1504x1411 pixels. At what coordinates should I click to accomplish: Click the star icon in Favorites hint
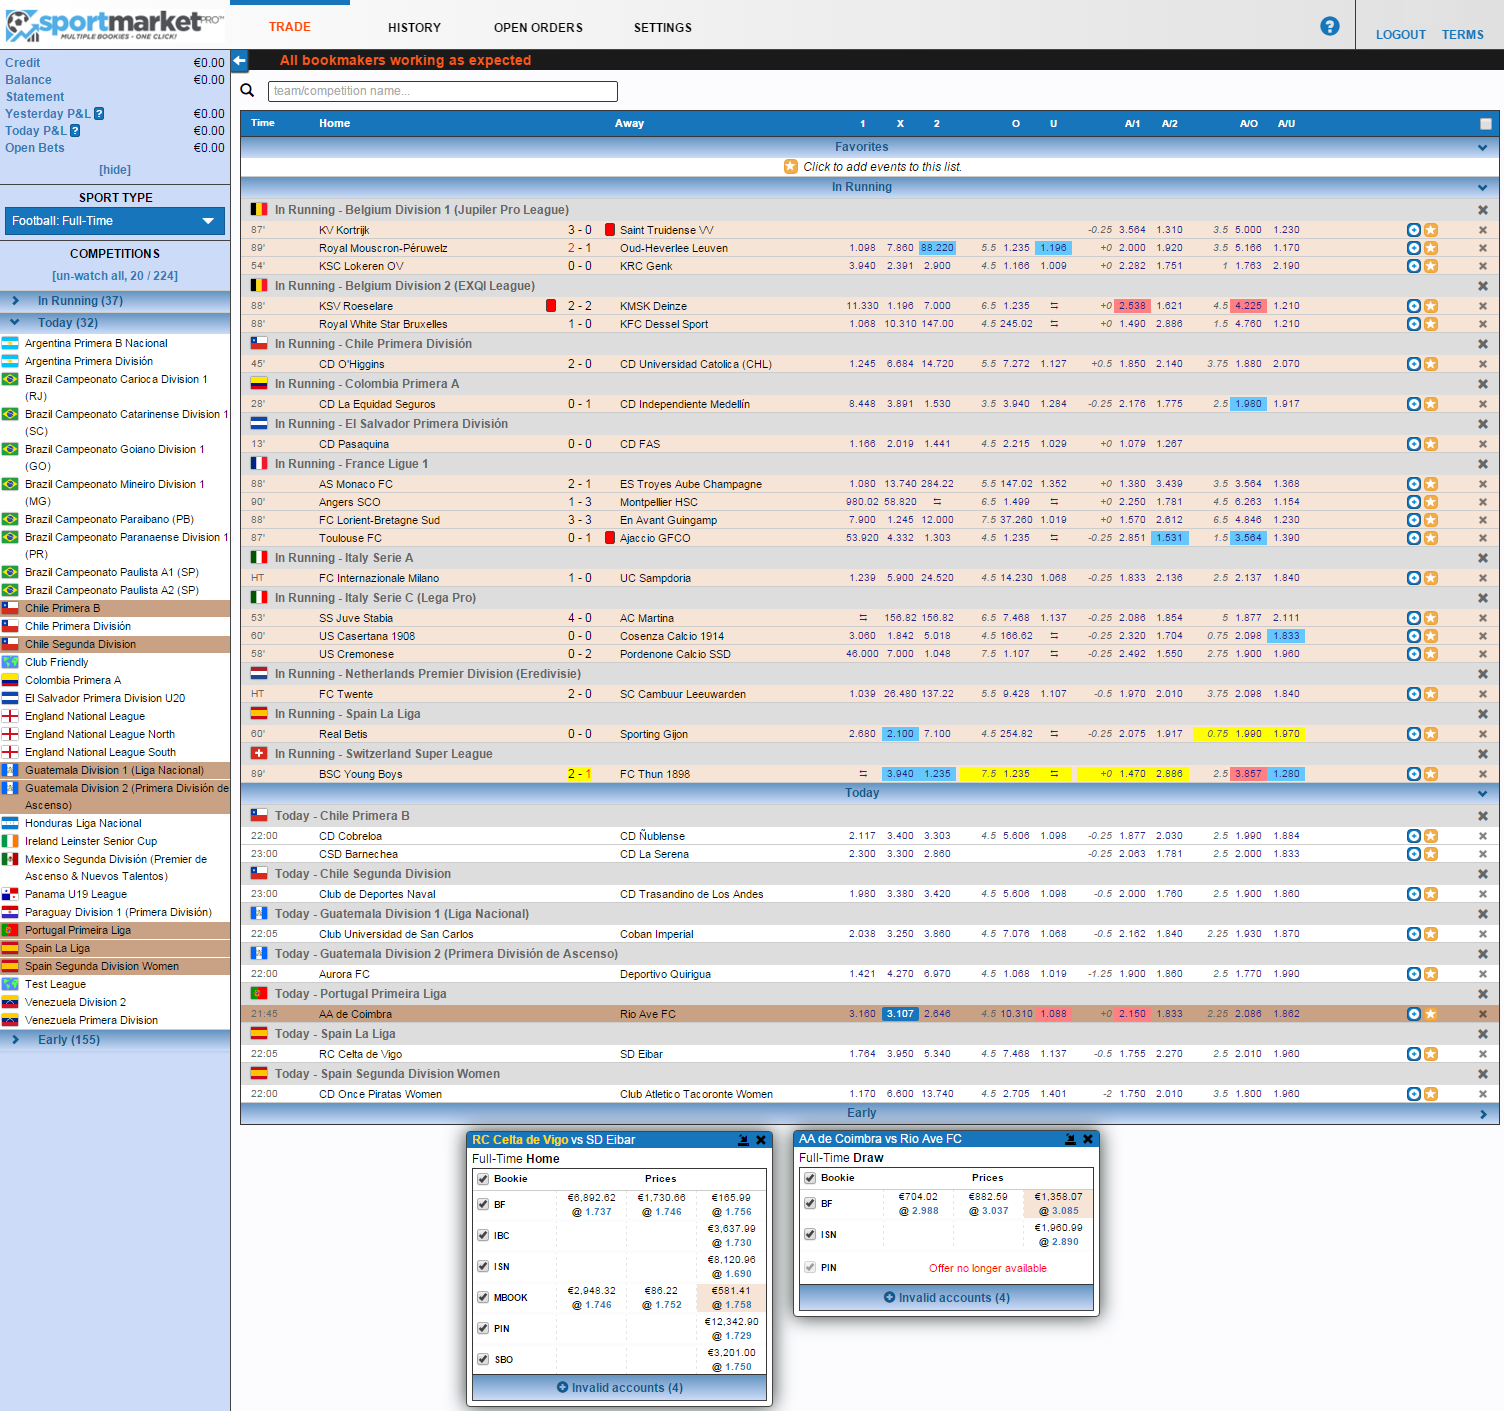pos(791,167)
